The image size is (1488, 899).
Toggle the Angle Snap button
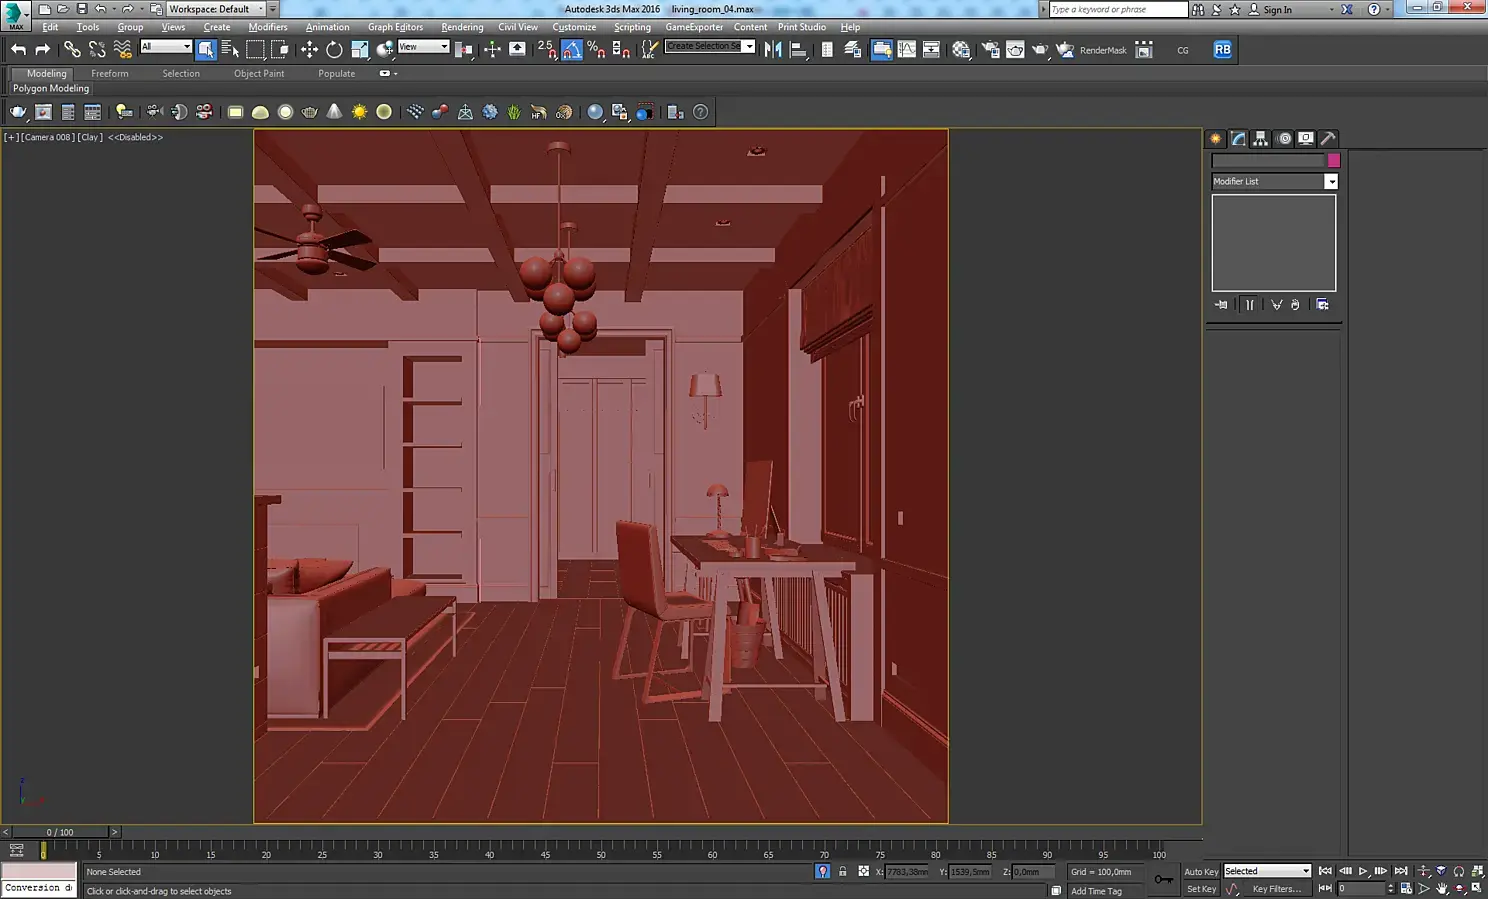point(572,49)
